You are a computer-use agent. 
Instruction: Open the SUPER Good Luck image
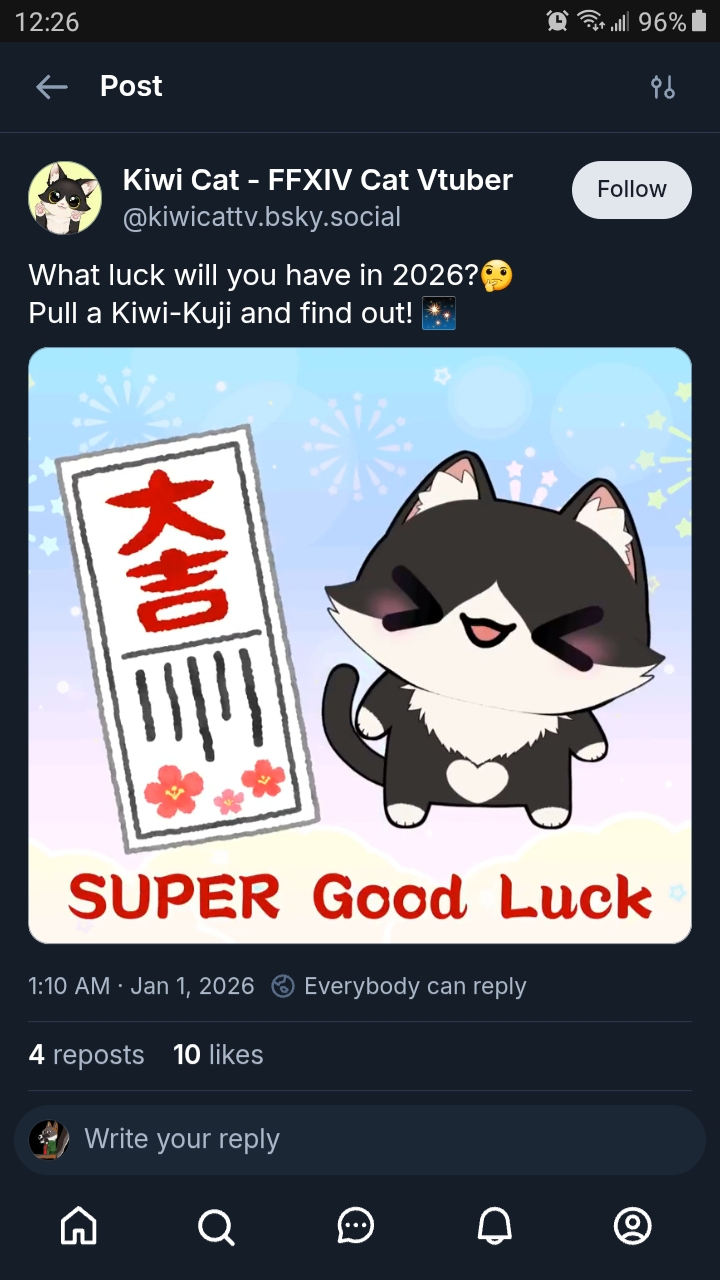point(360,645)
